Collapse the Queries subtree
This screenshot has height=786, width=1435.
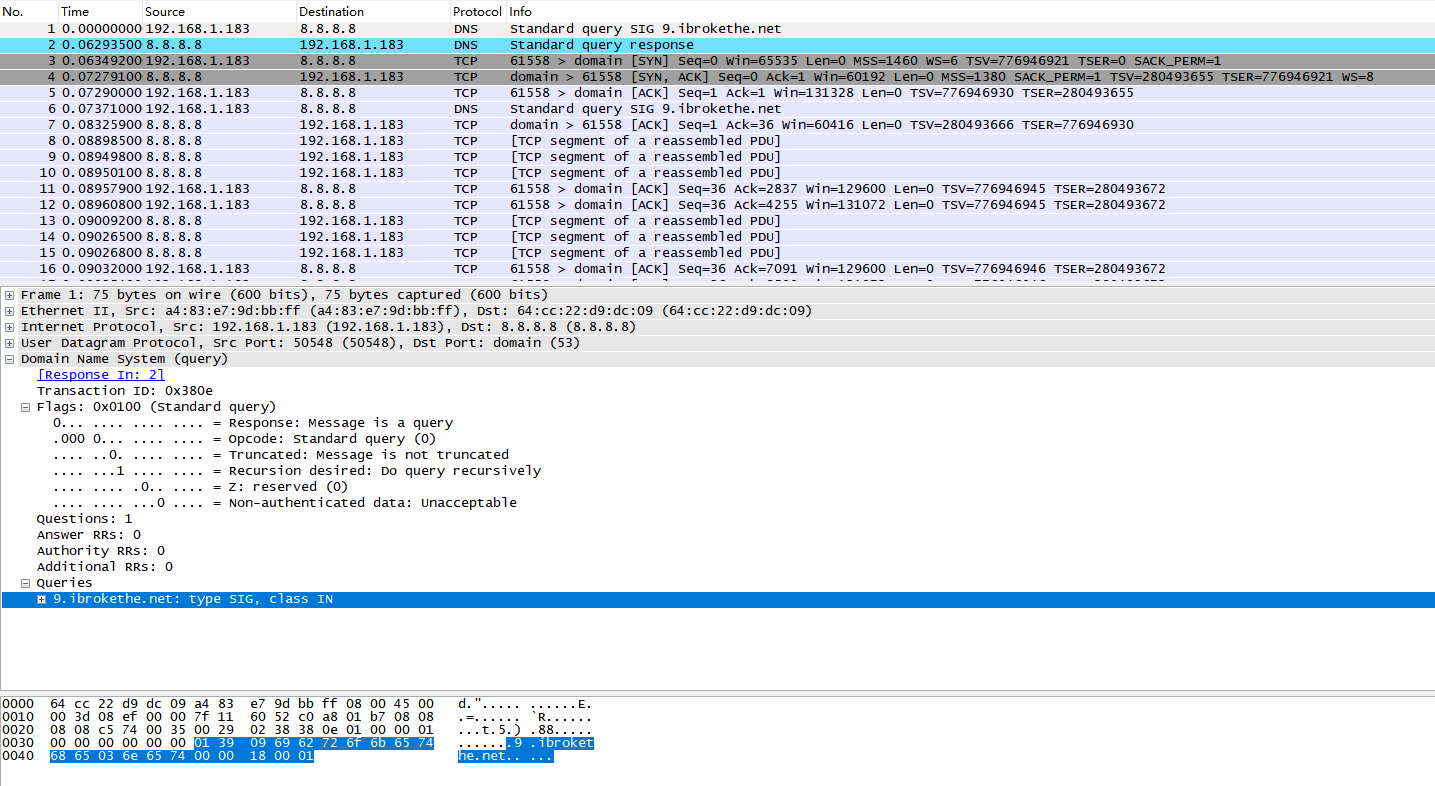(x=26, y=583)
